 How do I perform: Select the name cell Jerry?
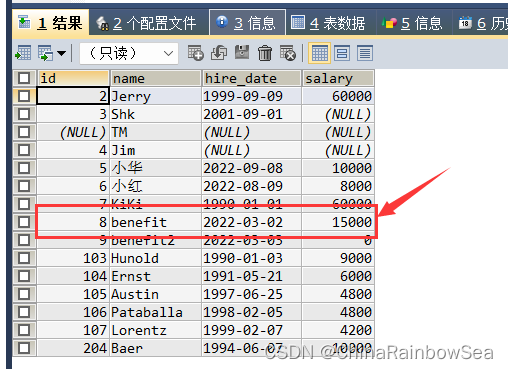click(156, 96)
